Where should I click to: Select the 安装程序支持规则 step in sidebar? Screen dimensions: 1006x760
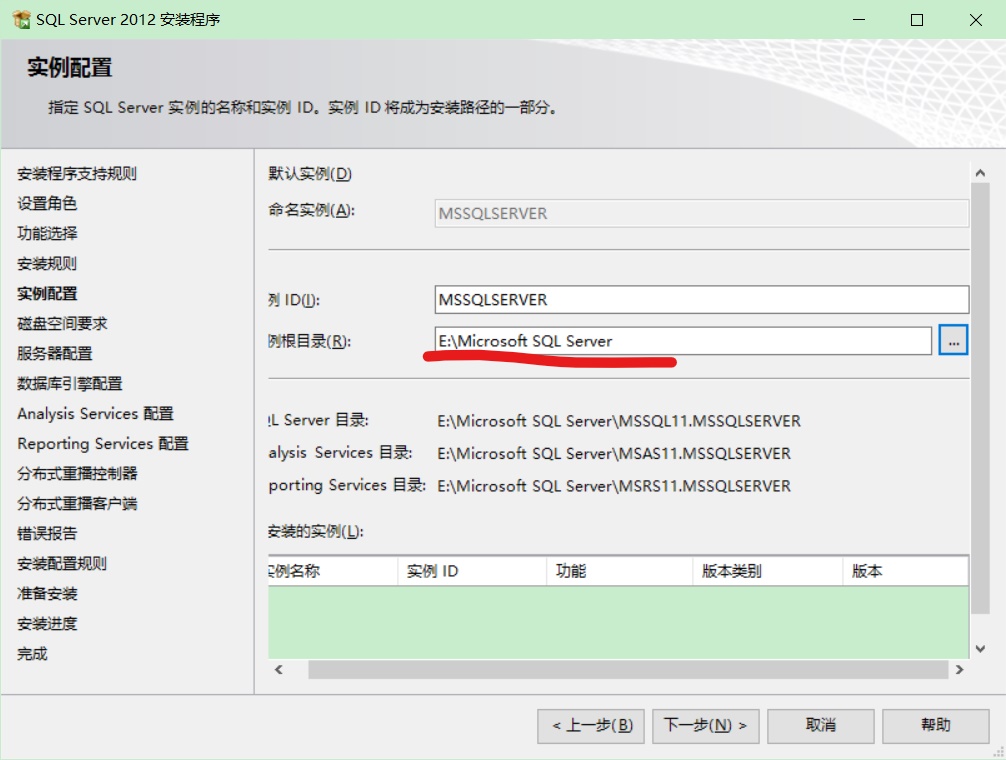(76, 173)
